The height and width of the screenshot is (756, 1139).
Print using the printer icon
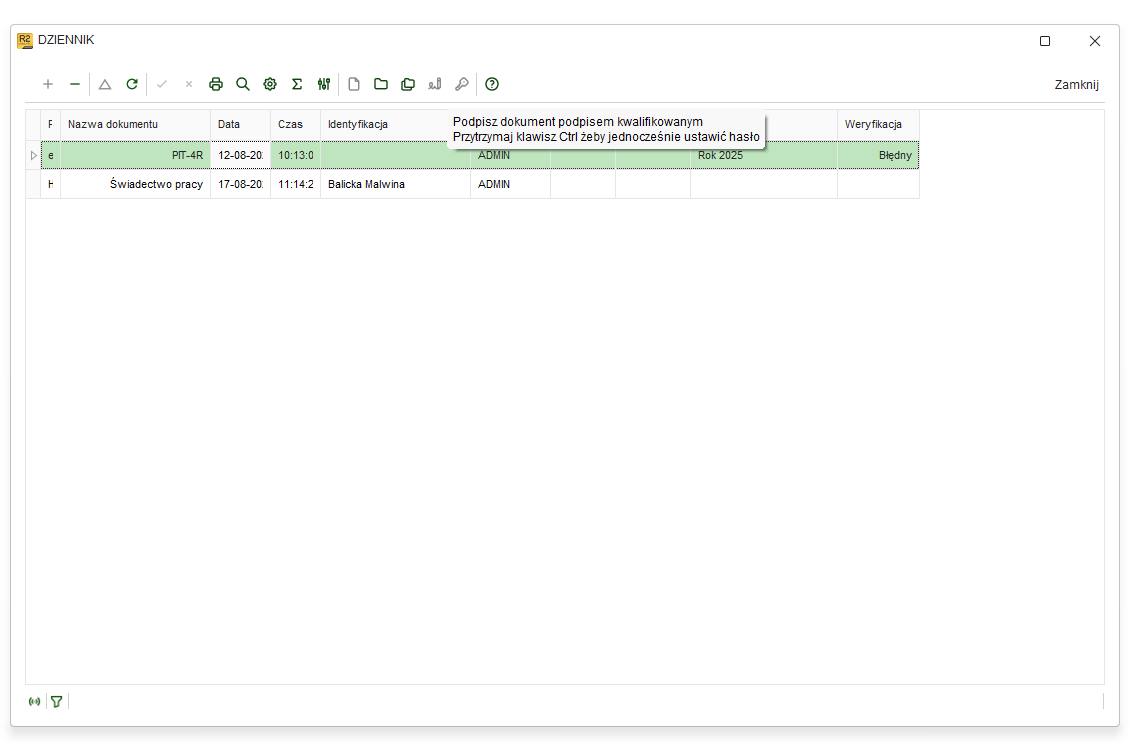tap(216, 84)
